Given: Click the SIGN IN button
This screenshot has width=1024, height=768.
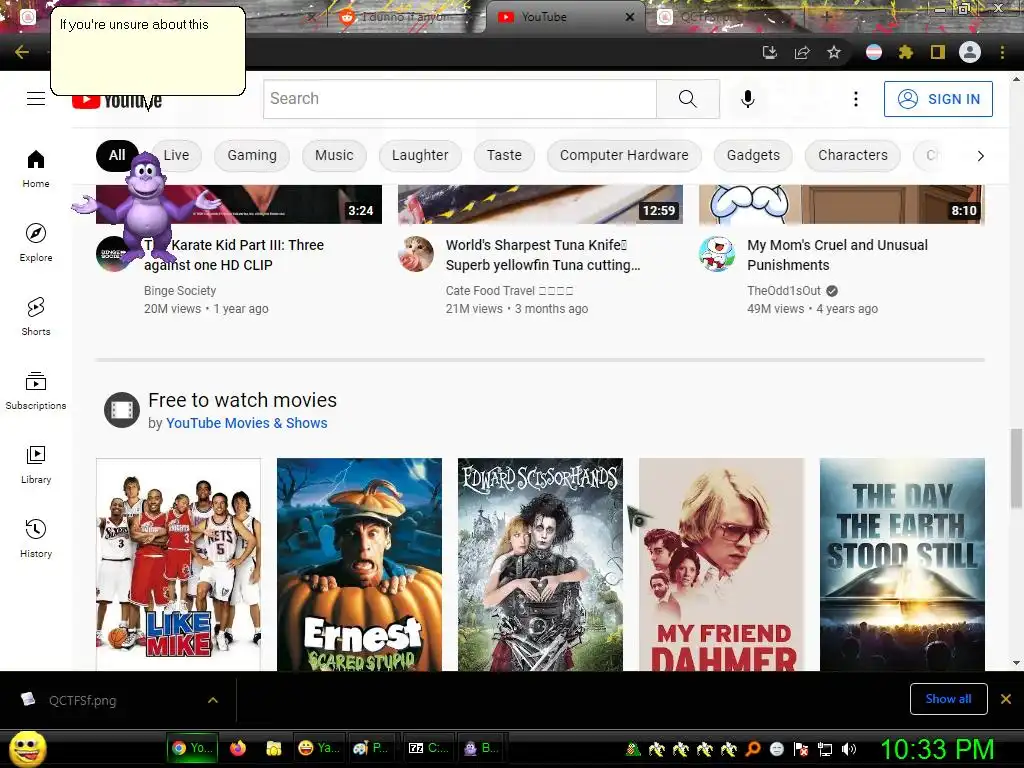Looking at the screenshot, I should pos(938,99).
